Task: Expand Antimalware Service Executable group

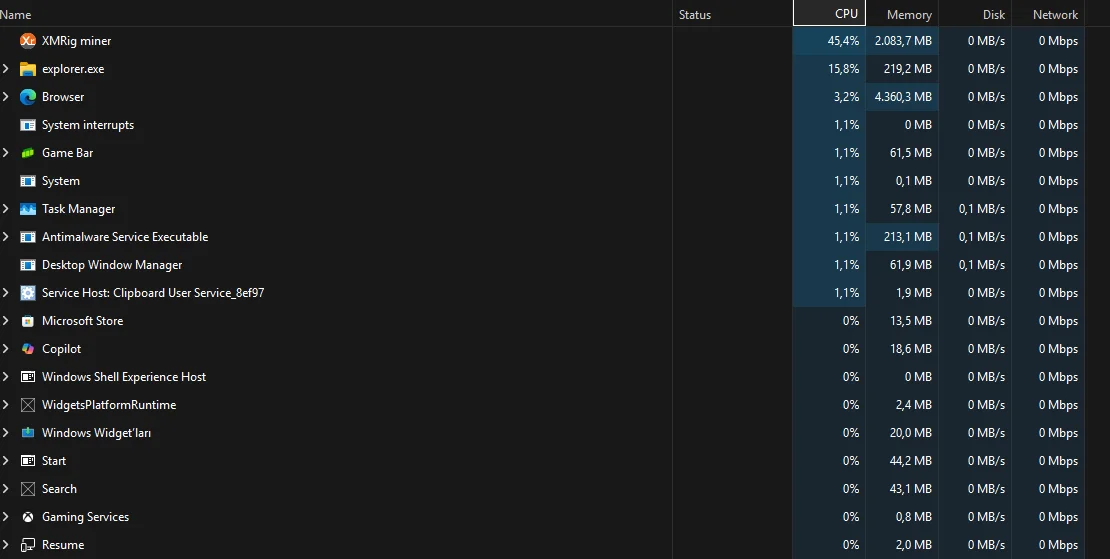Action: click(6, 237)
